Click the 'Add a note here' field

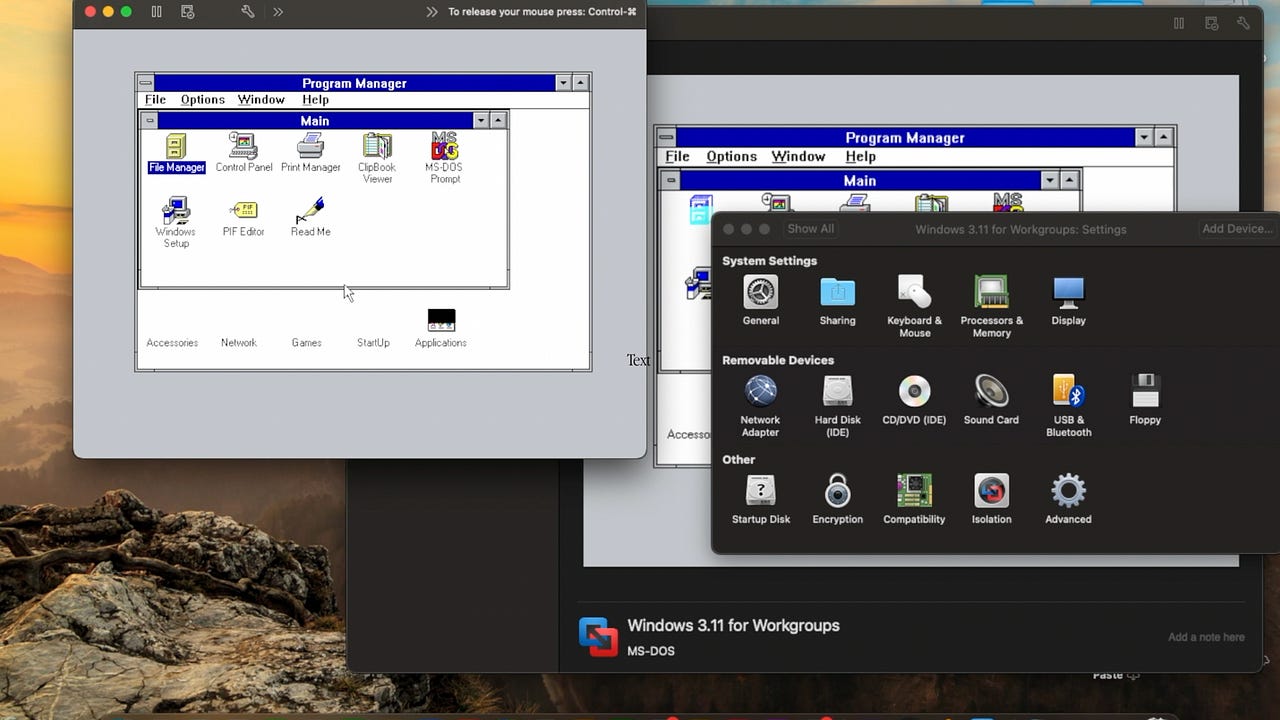coord(1206,637)
